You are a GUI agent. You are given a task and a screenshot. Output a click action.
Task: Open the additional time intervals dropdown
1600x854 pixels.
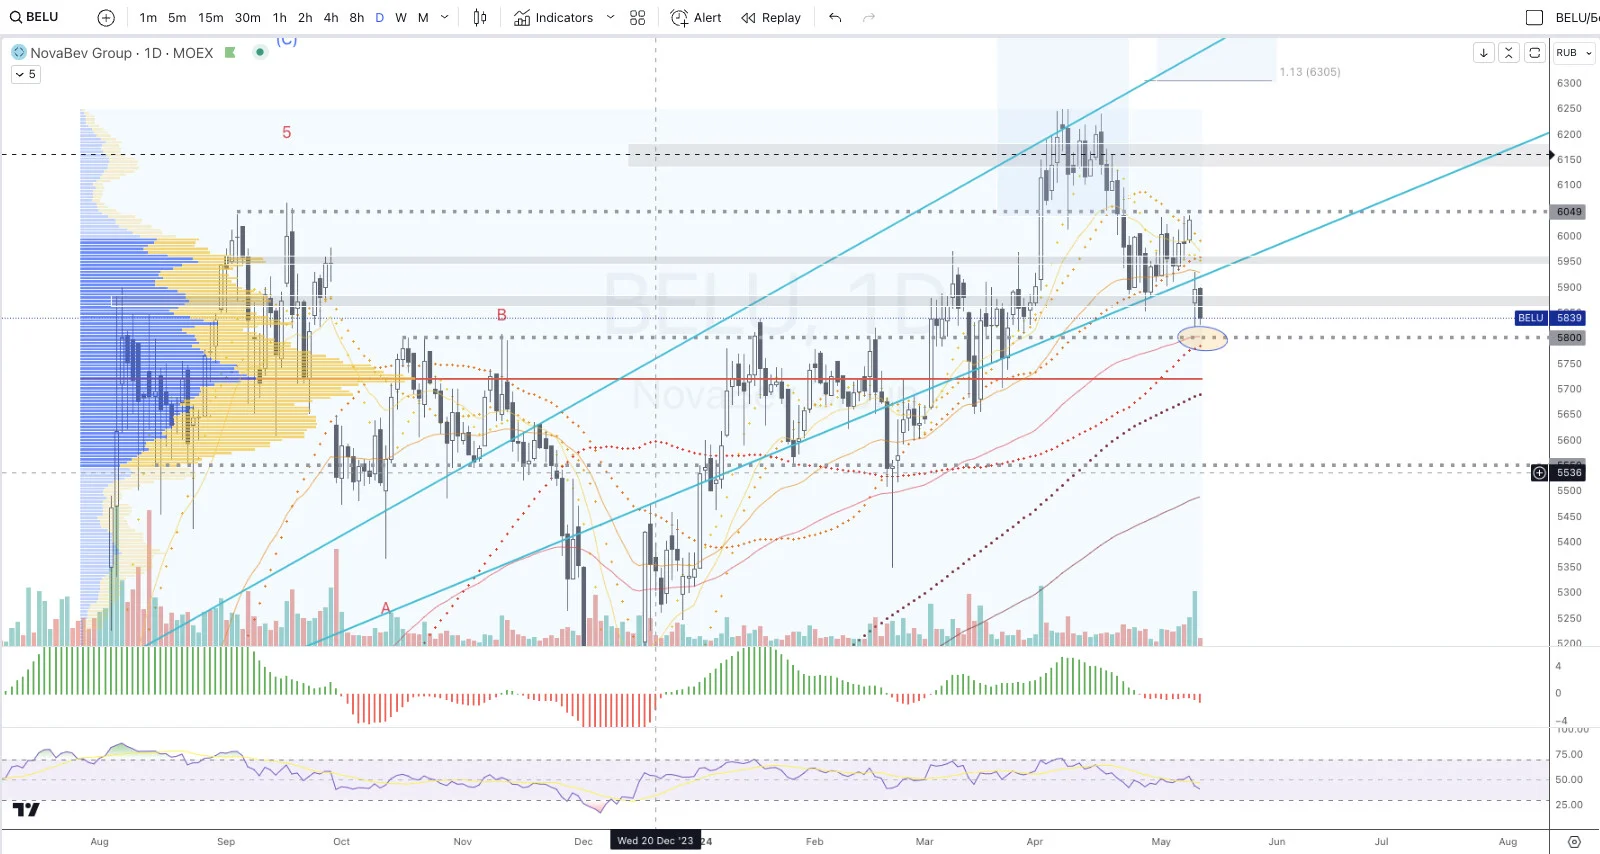[x=445, y=17]
